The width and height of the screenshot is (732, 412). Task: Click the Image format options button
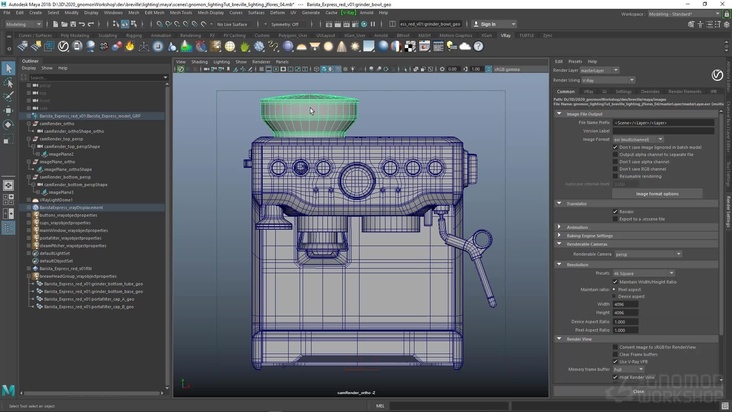656,193
